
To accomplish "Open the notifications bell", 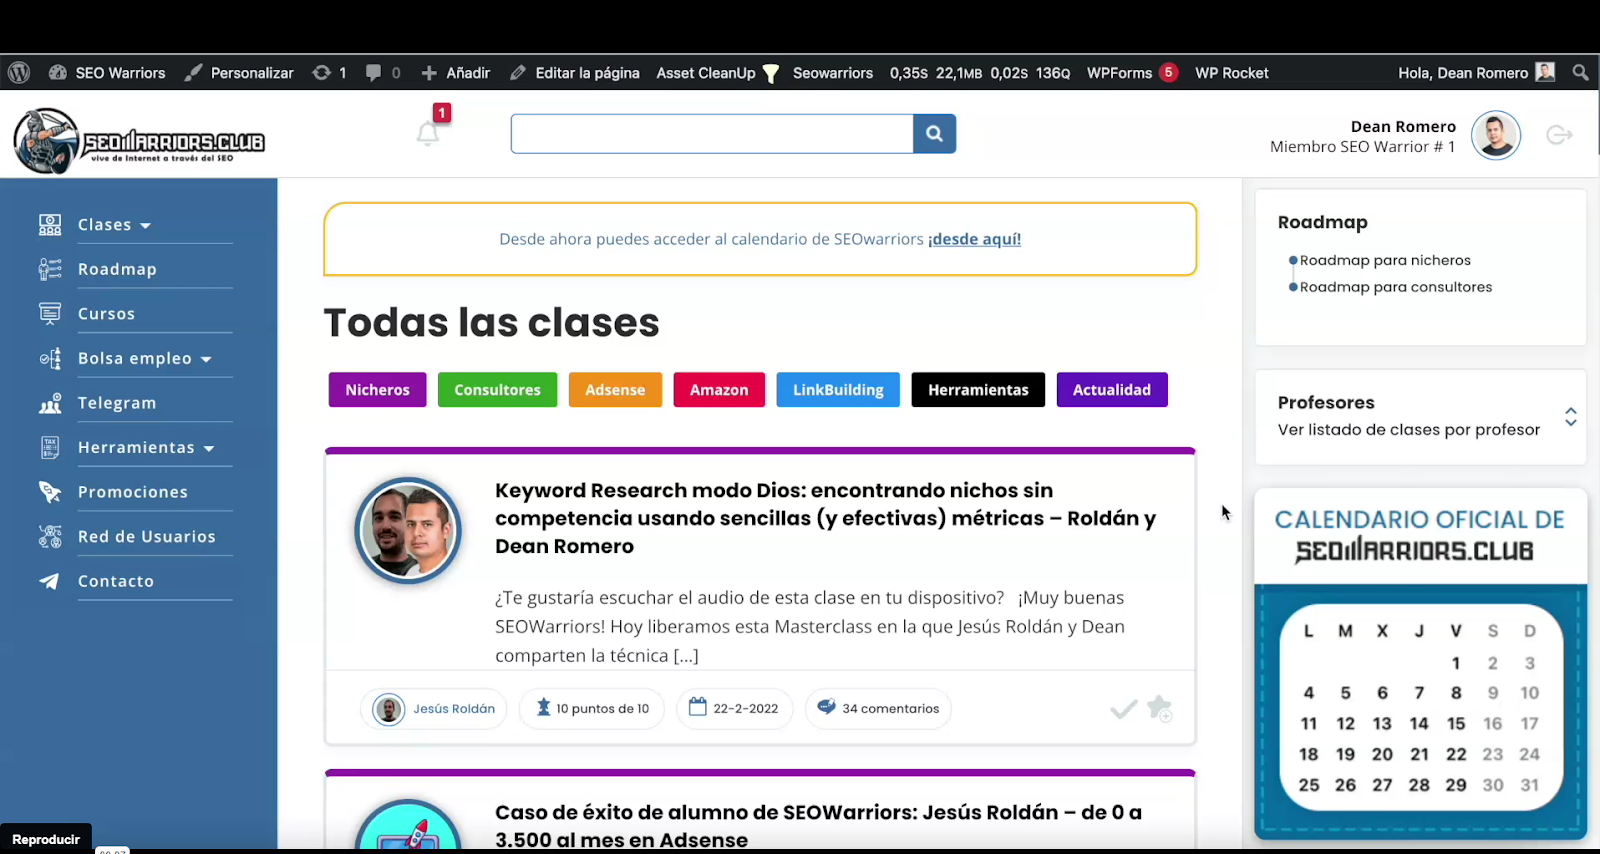I will (x=428, y=134).
